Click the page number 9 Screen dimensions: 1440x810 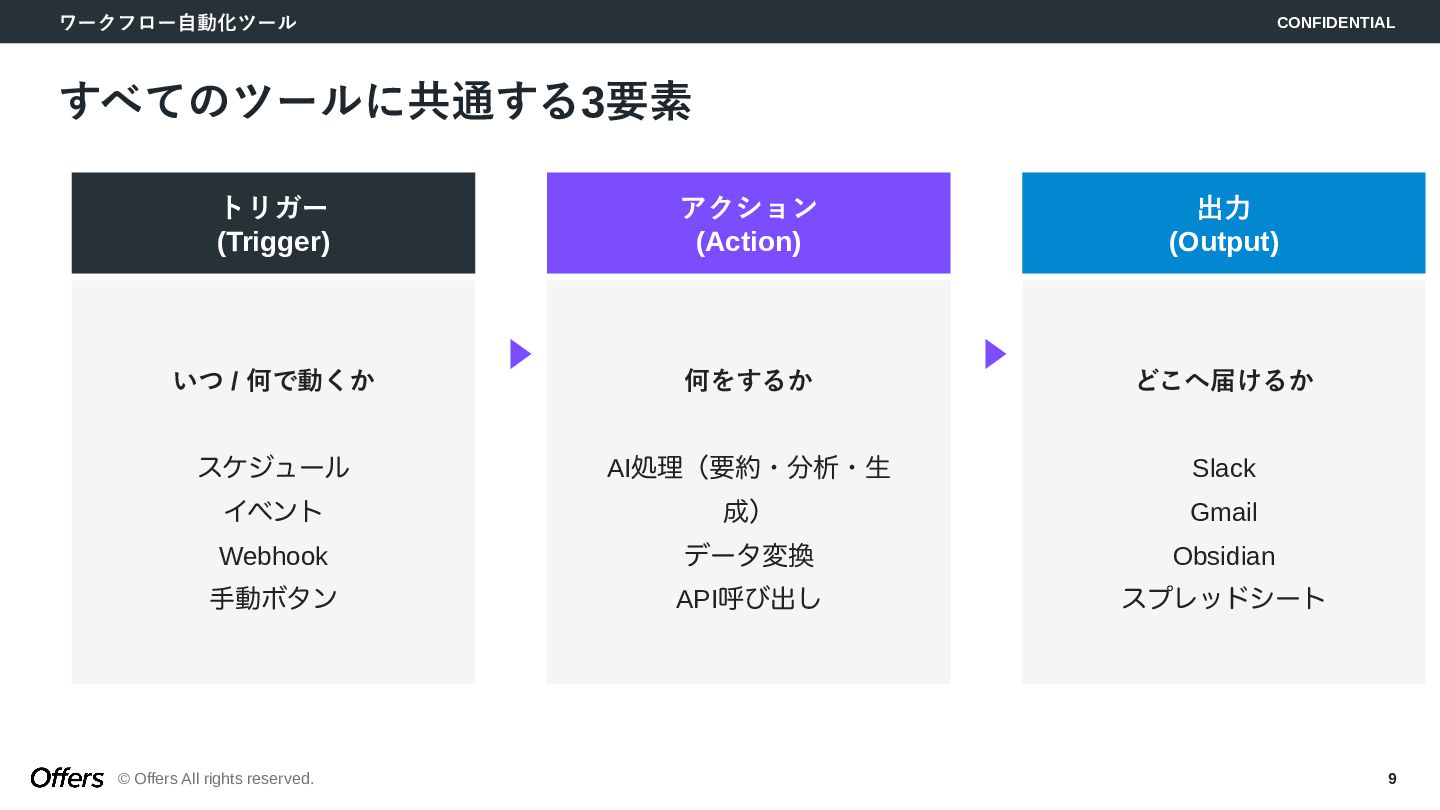click(1392, 778)
